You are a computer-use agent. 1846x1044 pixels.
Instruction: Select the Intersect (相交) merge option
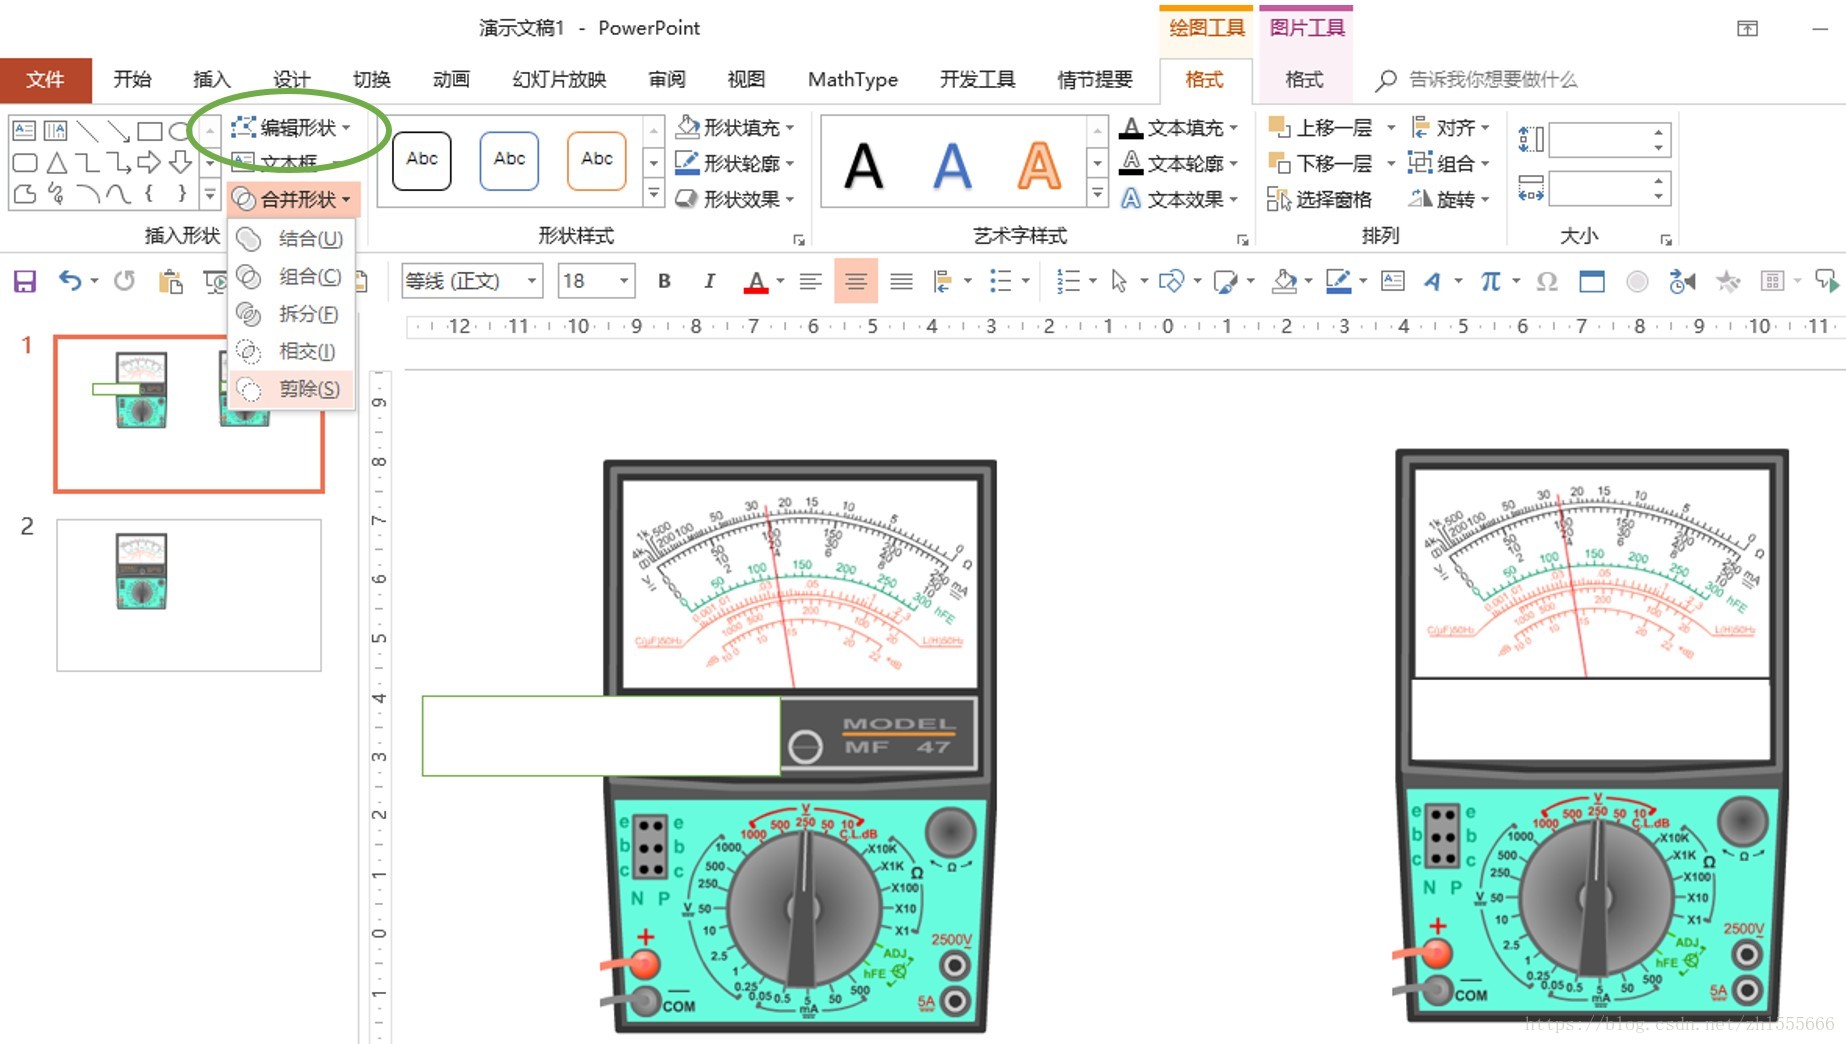click(x=291, y=351)
